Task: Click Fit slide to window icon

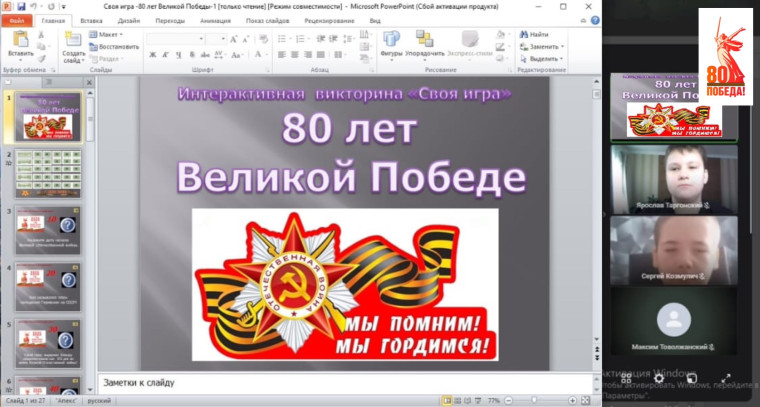Action: pos(585,401)
